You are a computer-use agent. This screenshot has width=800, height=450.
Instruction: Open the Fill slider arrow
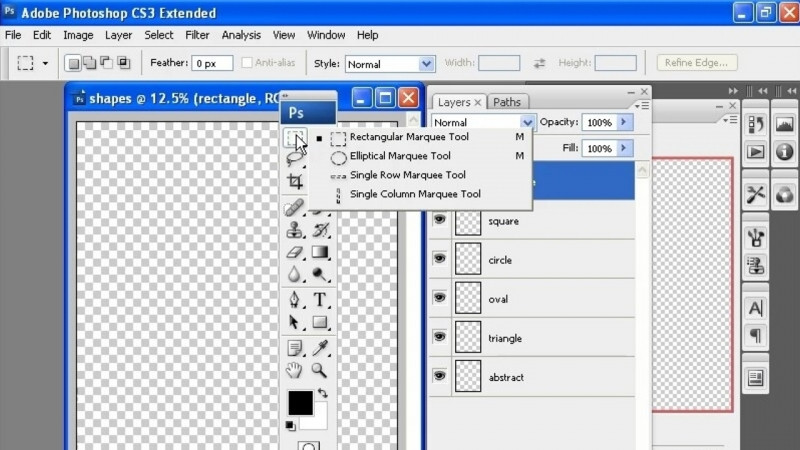pos(623,148)
